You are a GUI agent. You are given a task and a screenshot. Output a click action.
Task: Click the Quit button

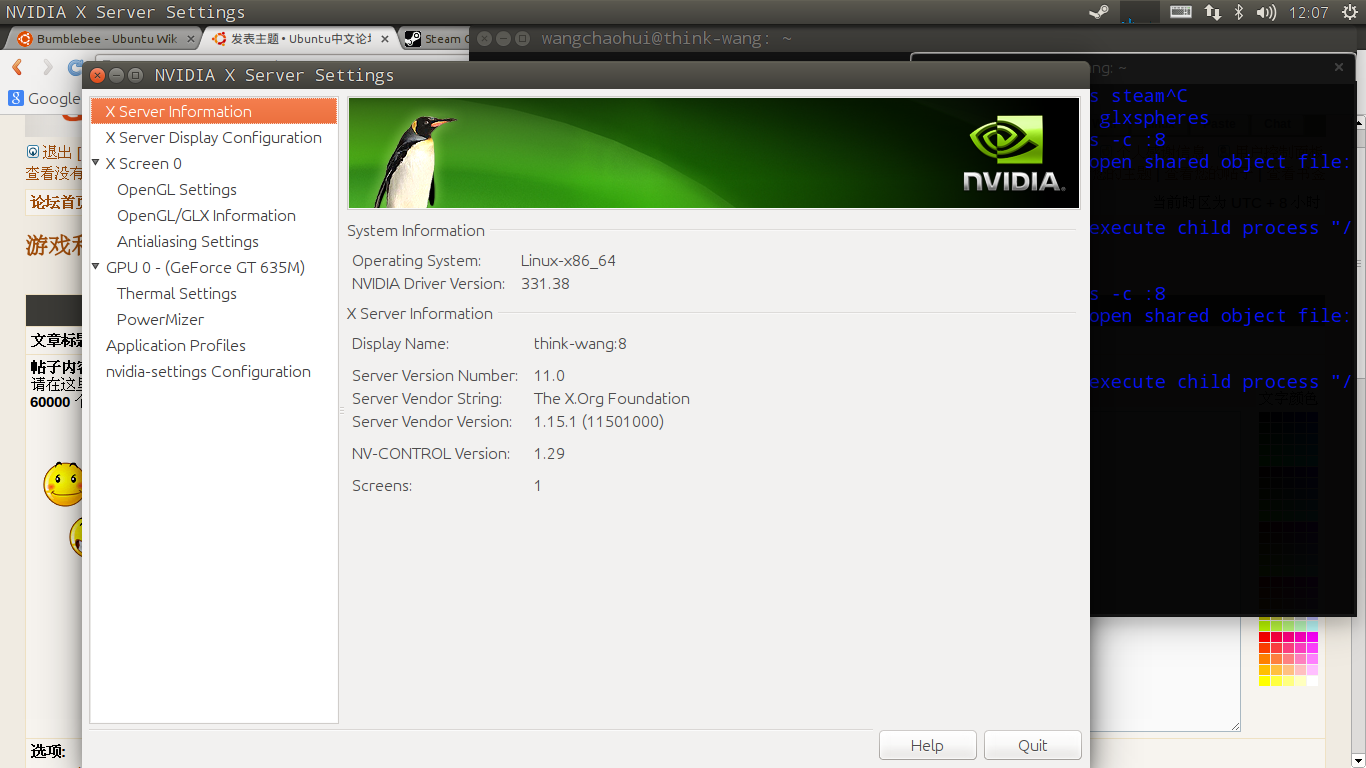pyautogui.click(x=1033, y=745)
